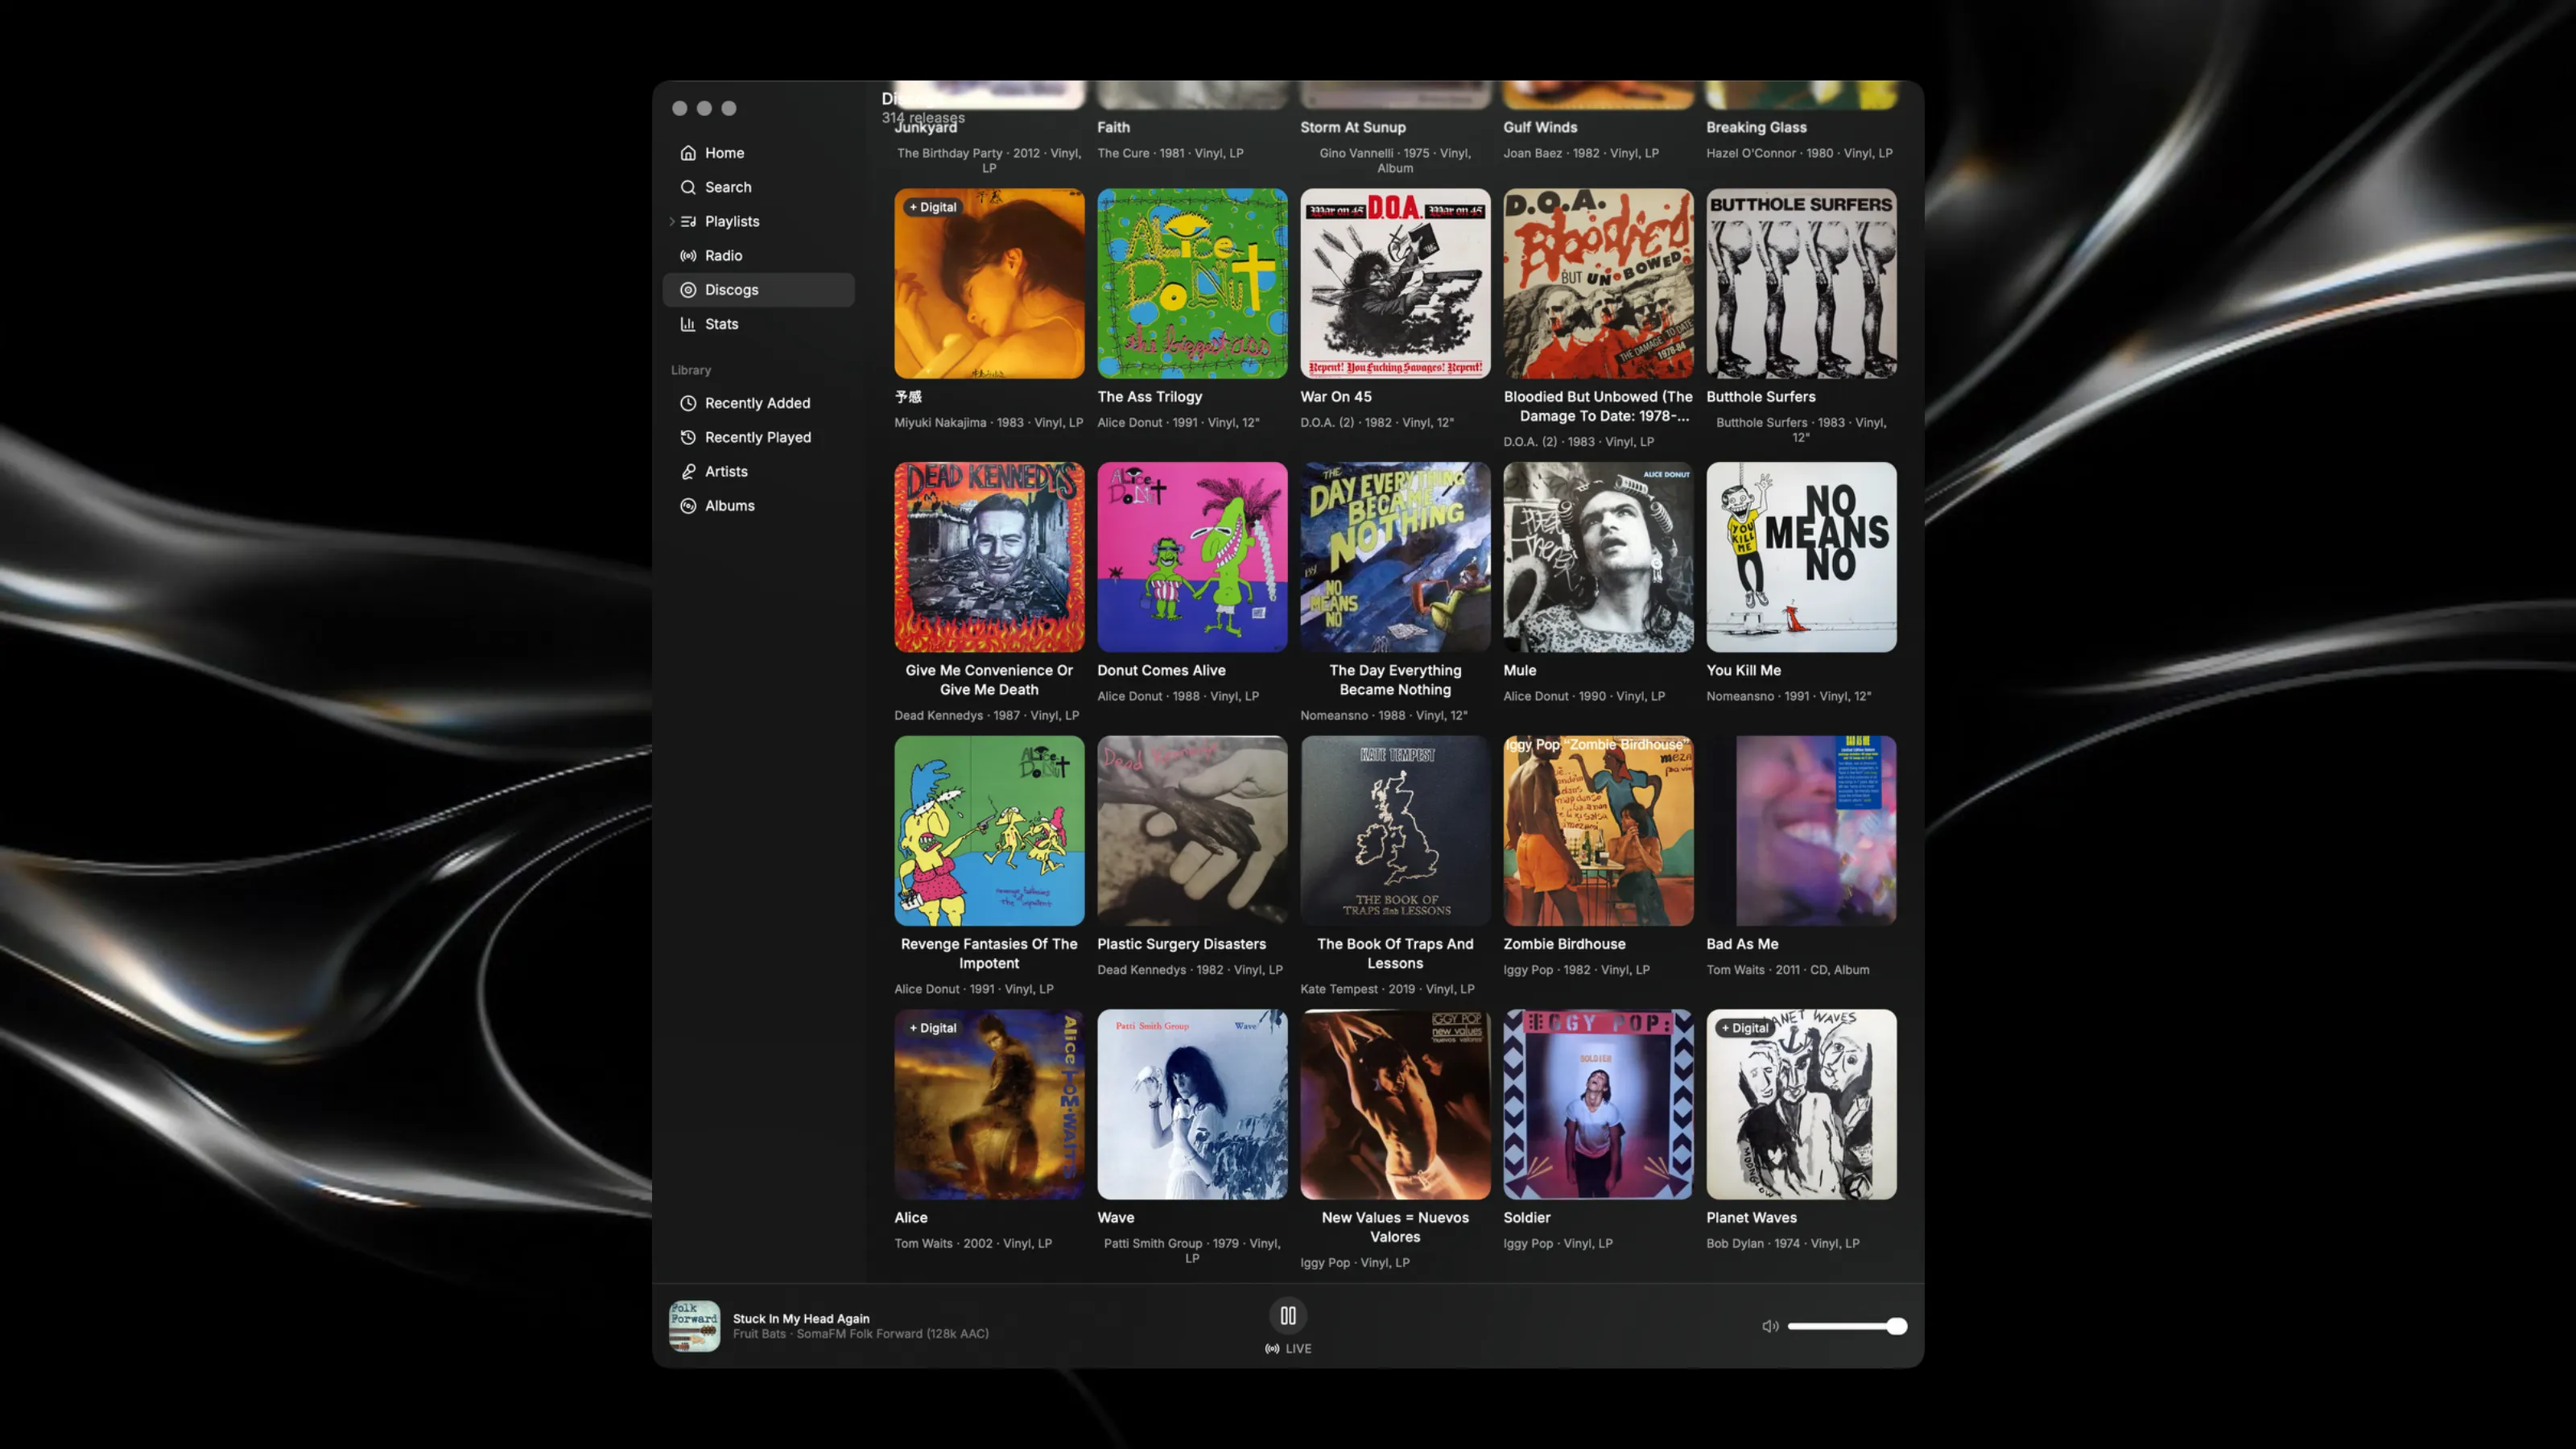Open the War On 45 album cover

(1395, 284)
